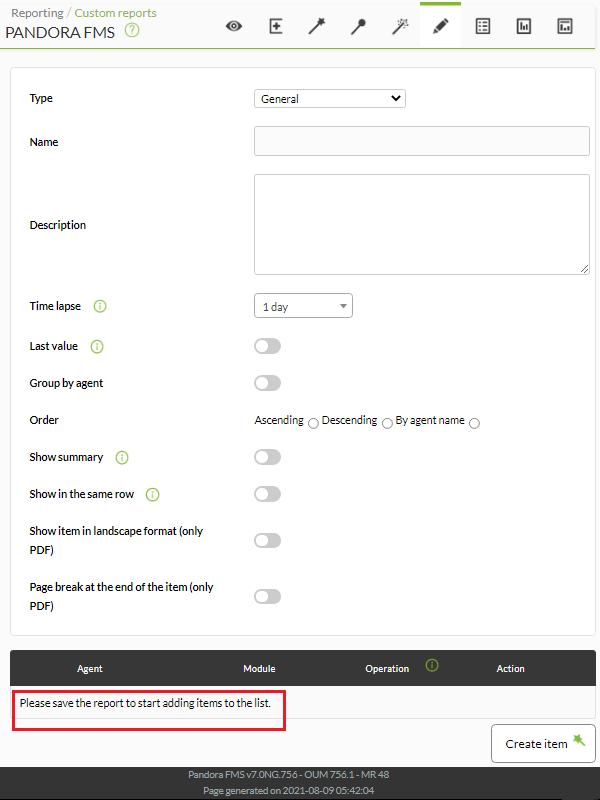
Task: Open the list items toolbar icon
Action: 483,26
